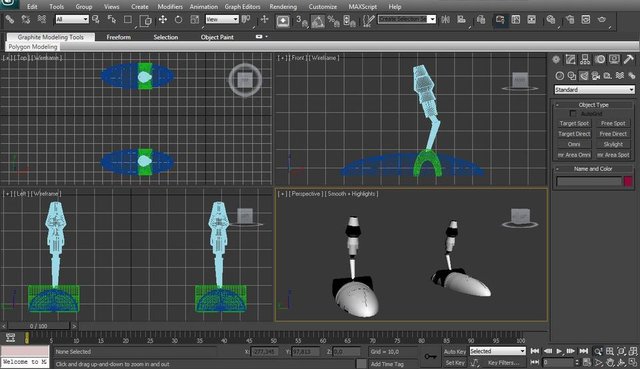Toggle the Angle Snap icon
This screenshot has height=369, width=640.
(318, 21)
